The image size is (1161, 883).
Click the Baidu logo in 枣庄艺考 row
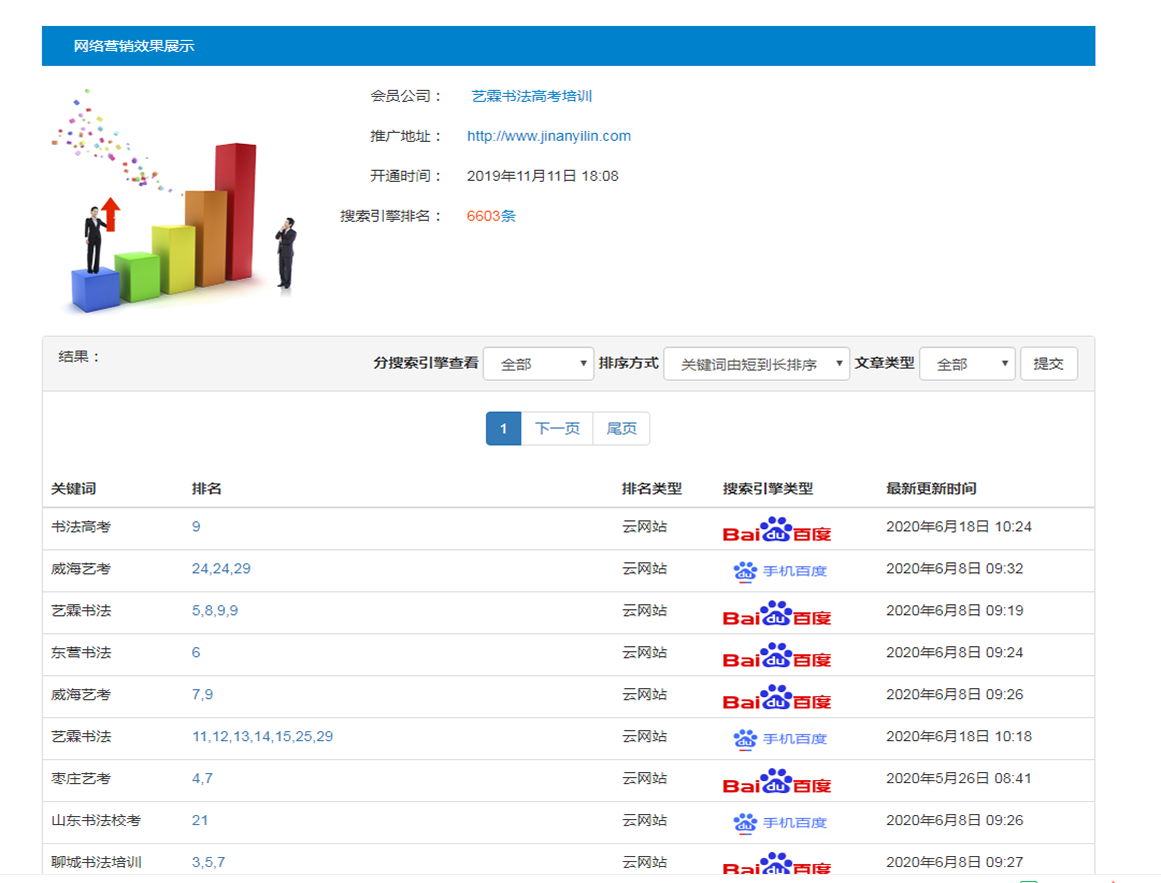pos(777,781)
